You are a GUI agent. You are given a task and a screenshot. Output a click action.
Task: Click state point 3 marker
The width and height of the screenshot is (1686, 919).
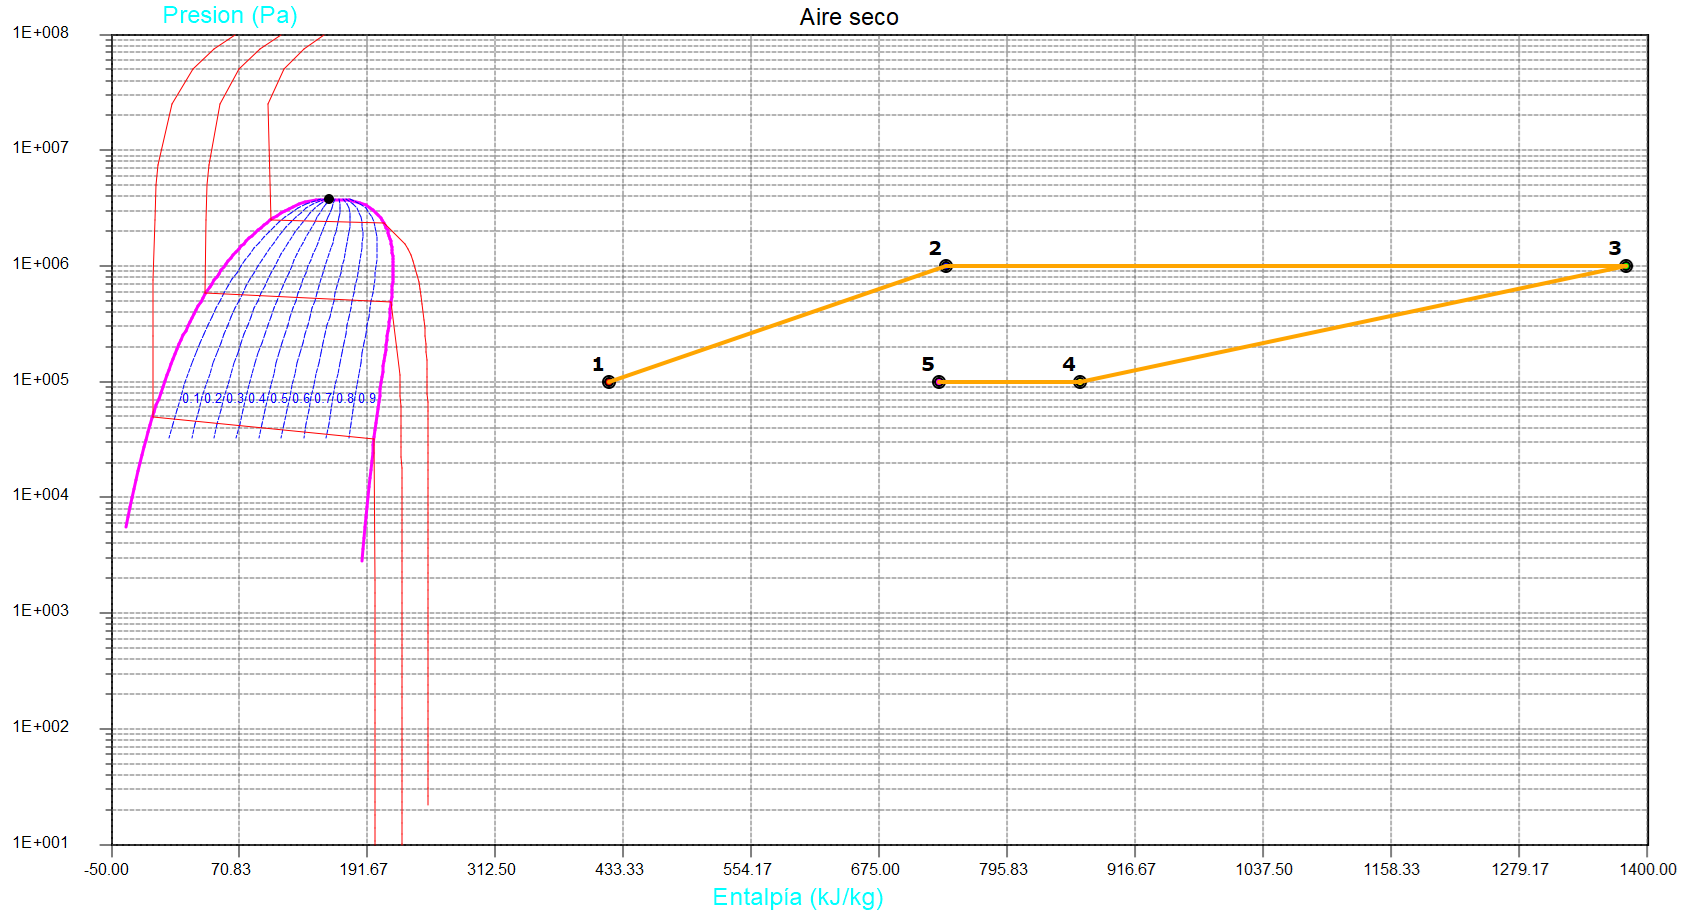click(x=1626, y=266)
